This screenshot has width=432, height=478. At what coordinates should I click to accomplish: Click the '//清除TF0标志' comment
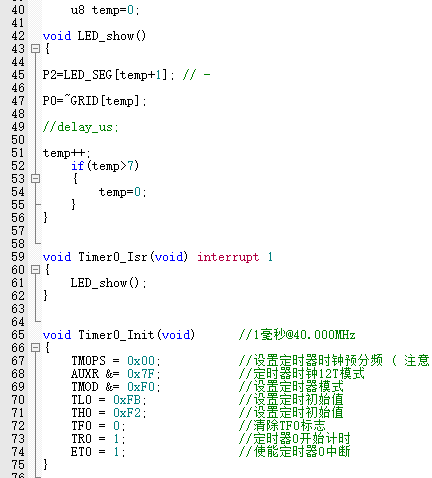pos(282,426)
